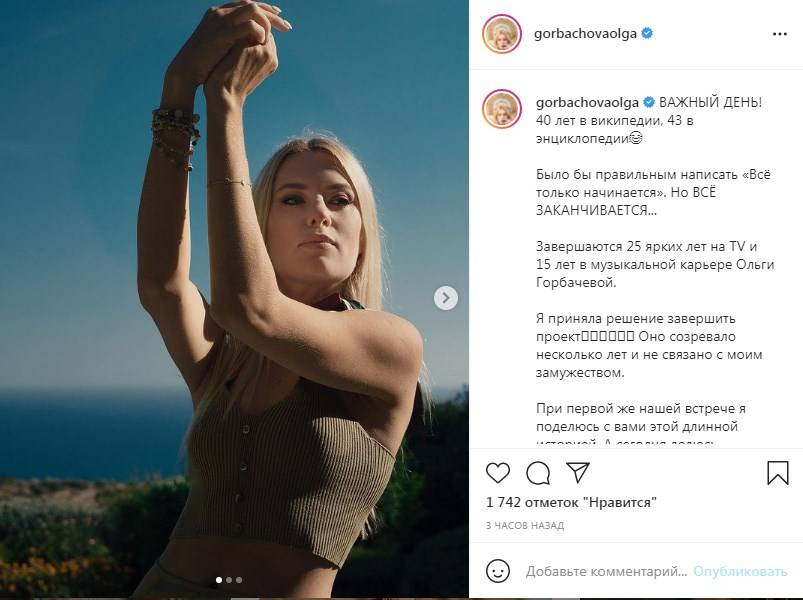Save the post with the bookmark icon
The height and width of the screenshot is (600, 803).
click(778, 473)
